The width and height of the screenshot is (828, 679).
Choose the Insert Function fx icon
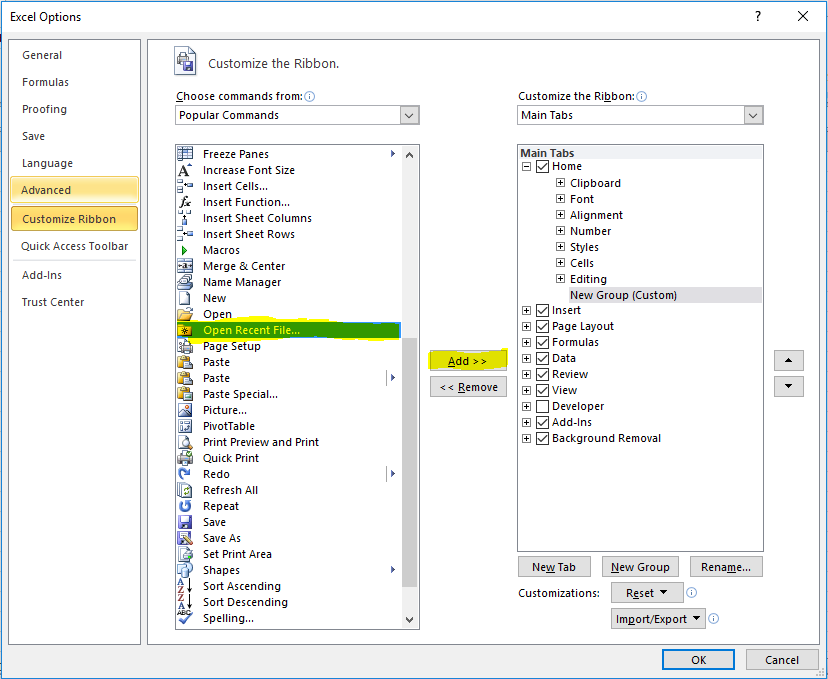pos(185,202)
